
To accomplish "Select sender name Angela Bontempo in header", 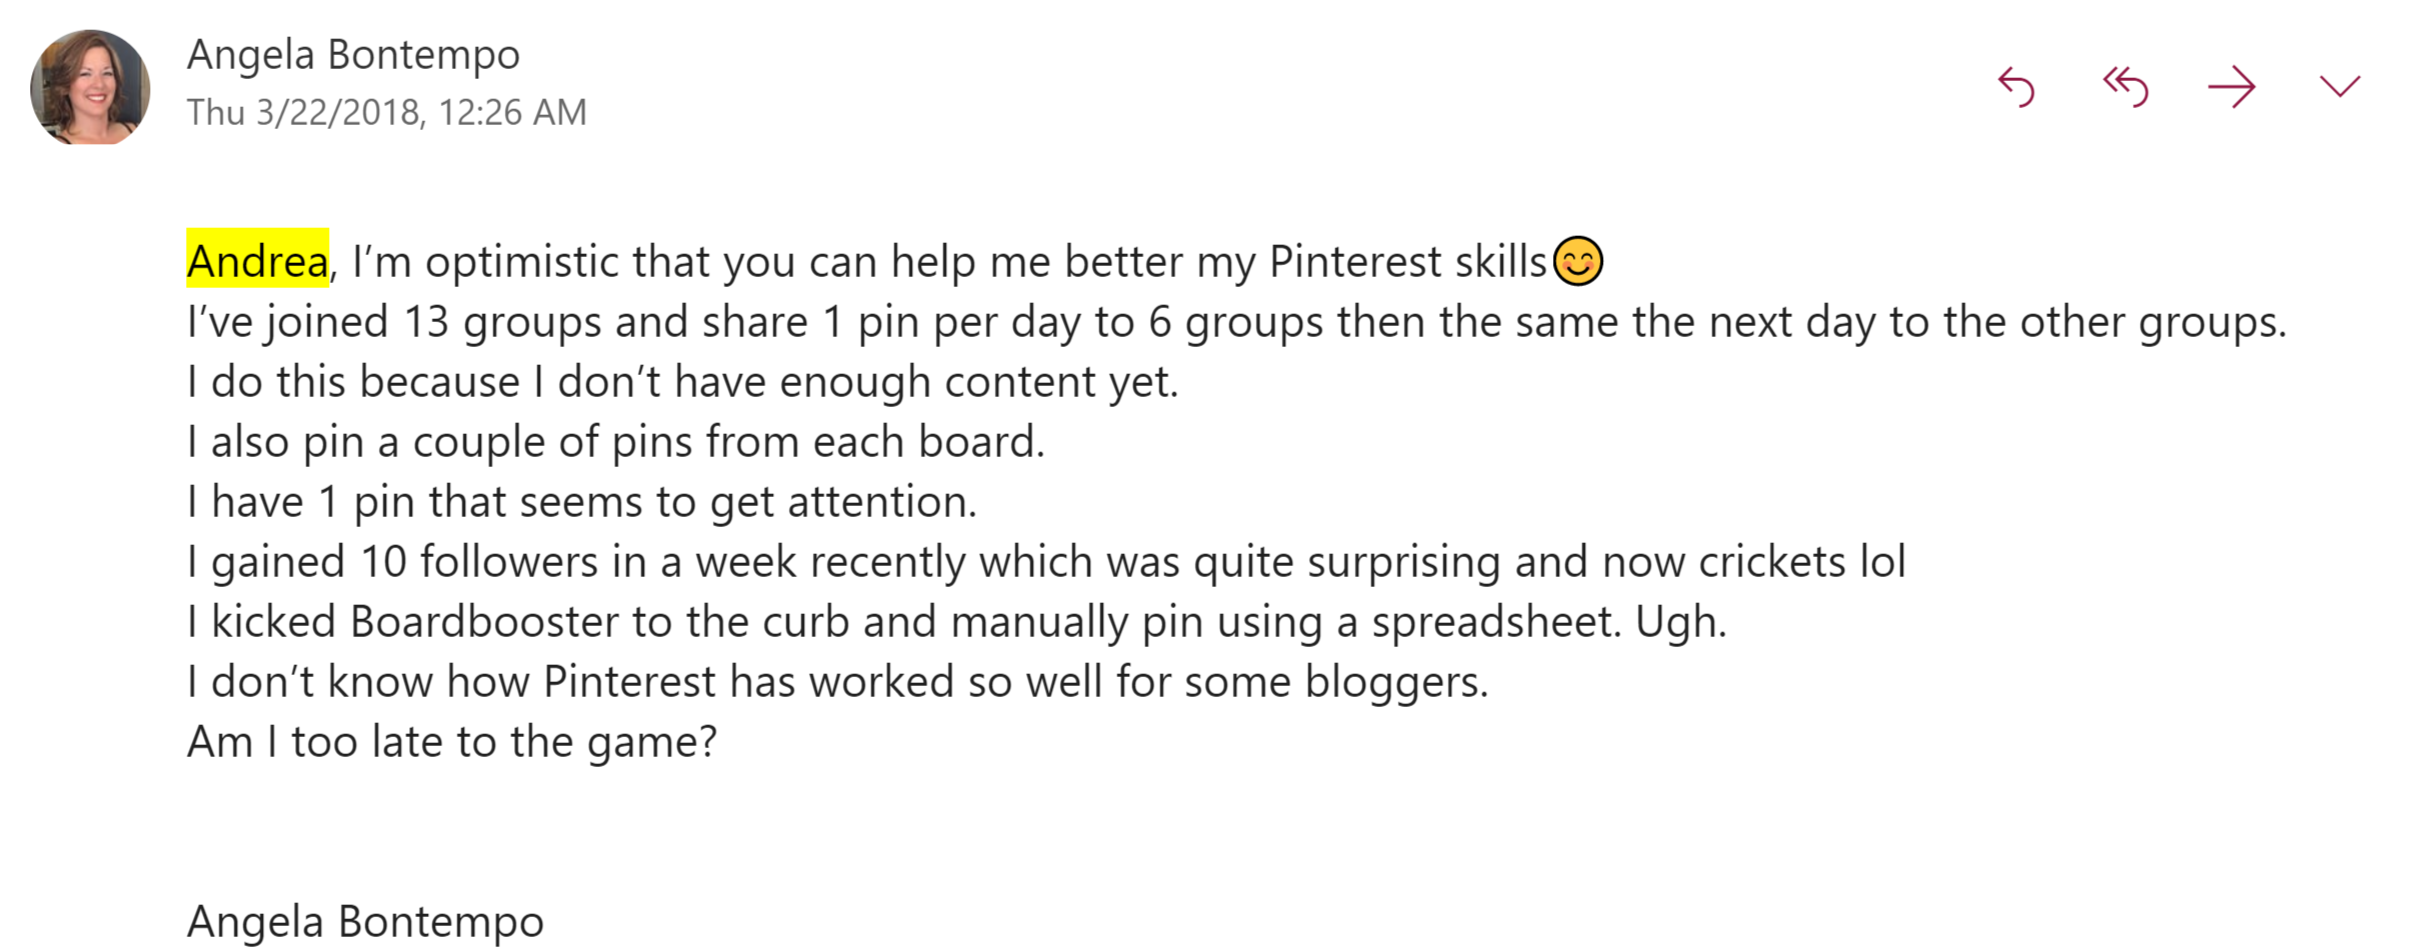I will tap(353, 54).
